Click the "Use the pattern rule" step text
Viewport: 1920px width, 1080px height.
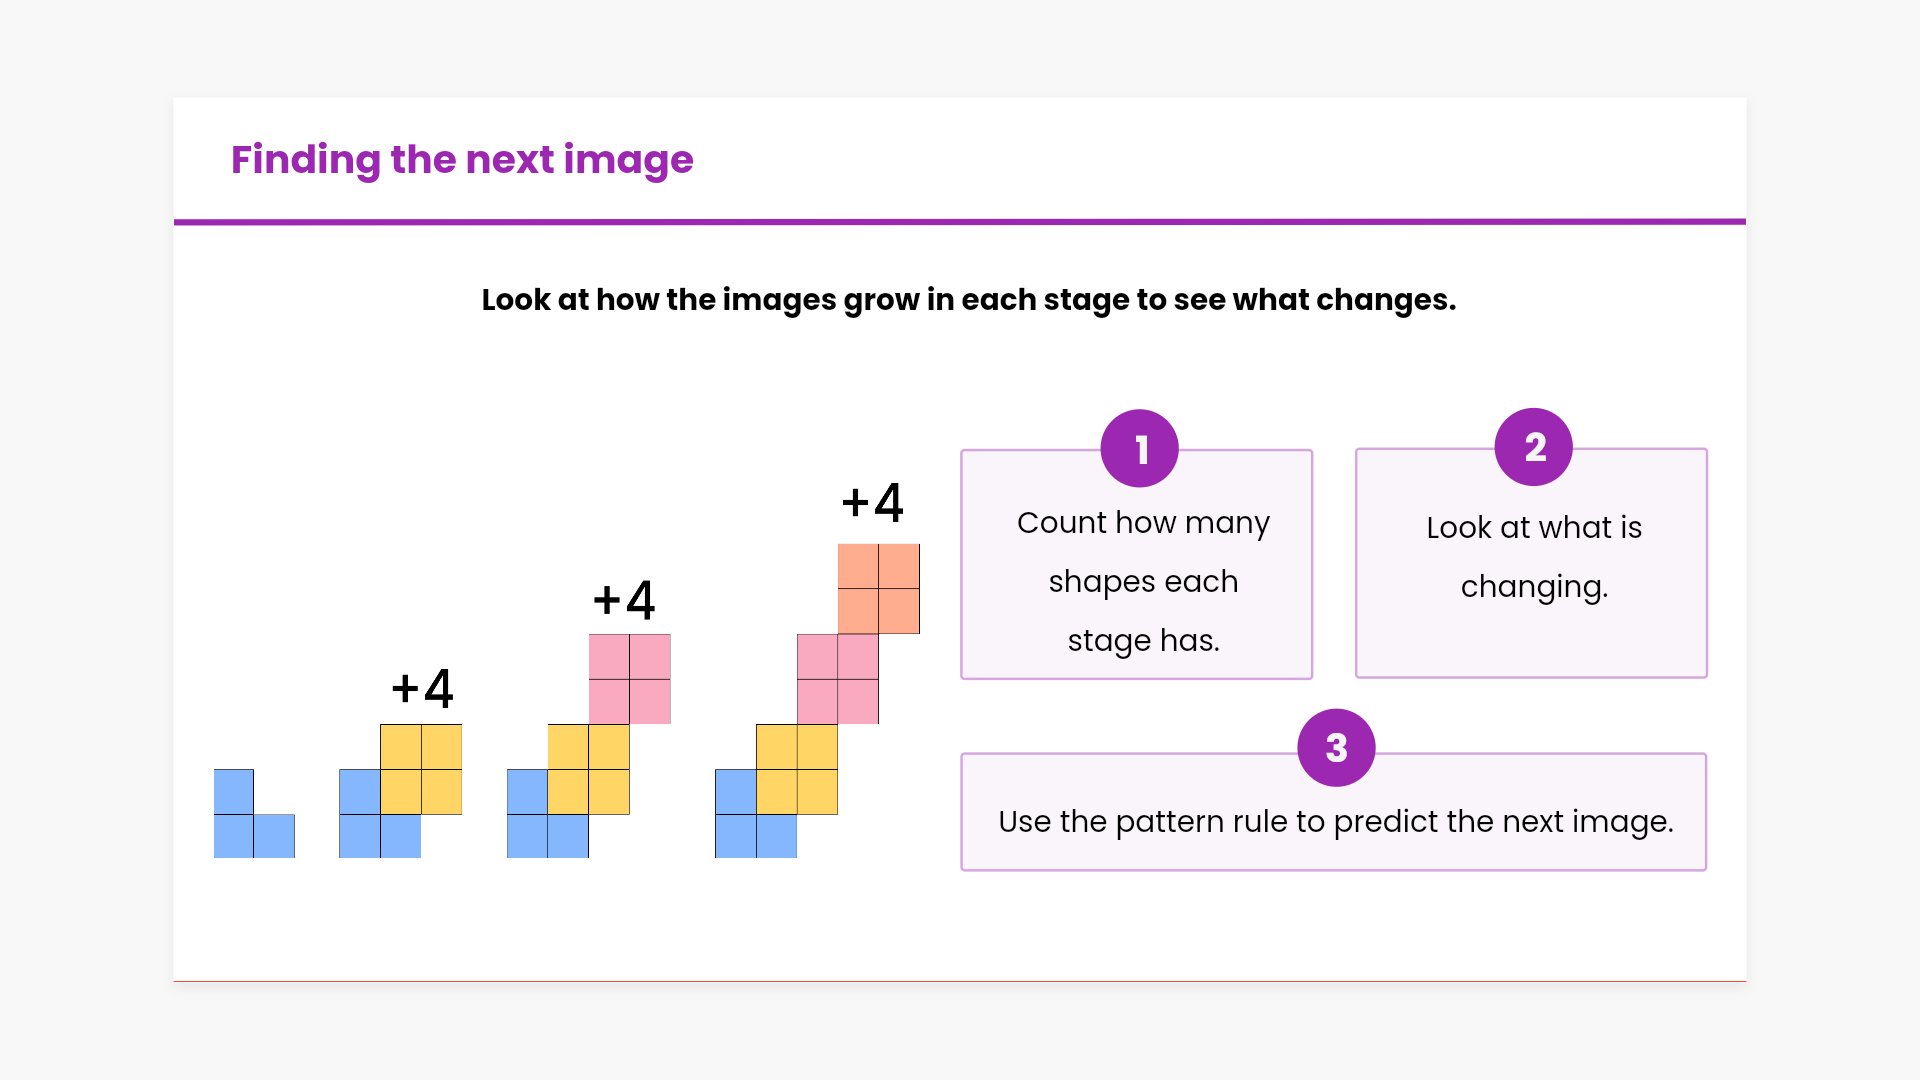tap(1335, 822)
